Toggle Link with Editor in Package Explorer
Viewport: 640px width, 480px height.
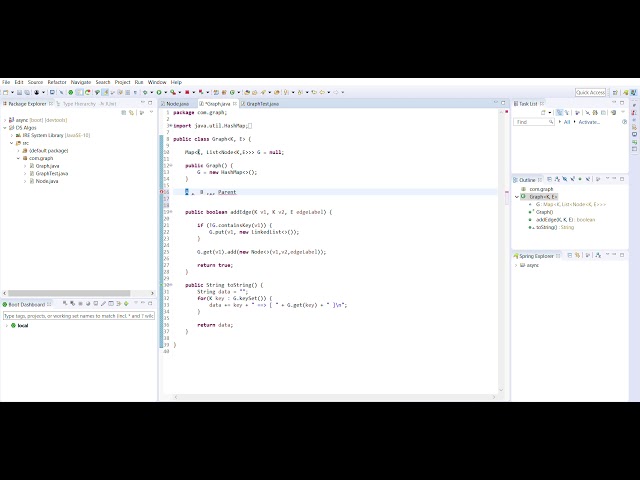(x=131, y=112)
